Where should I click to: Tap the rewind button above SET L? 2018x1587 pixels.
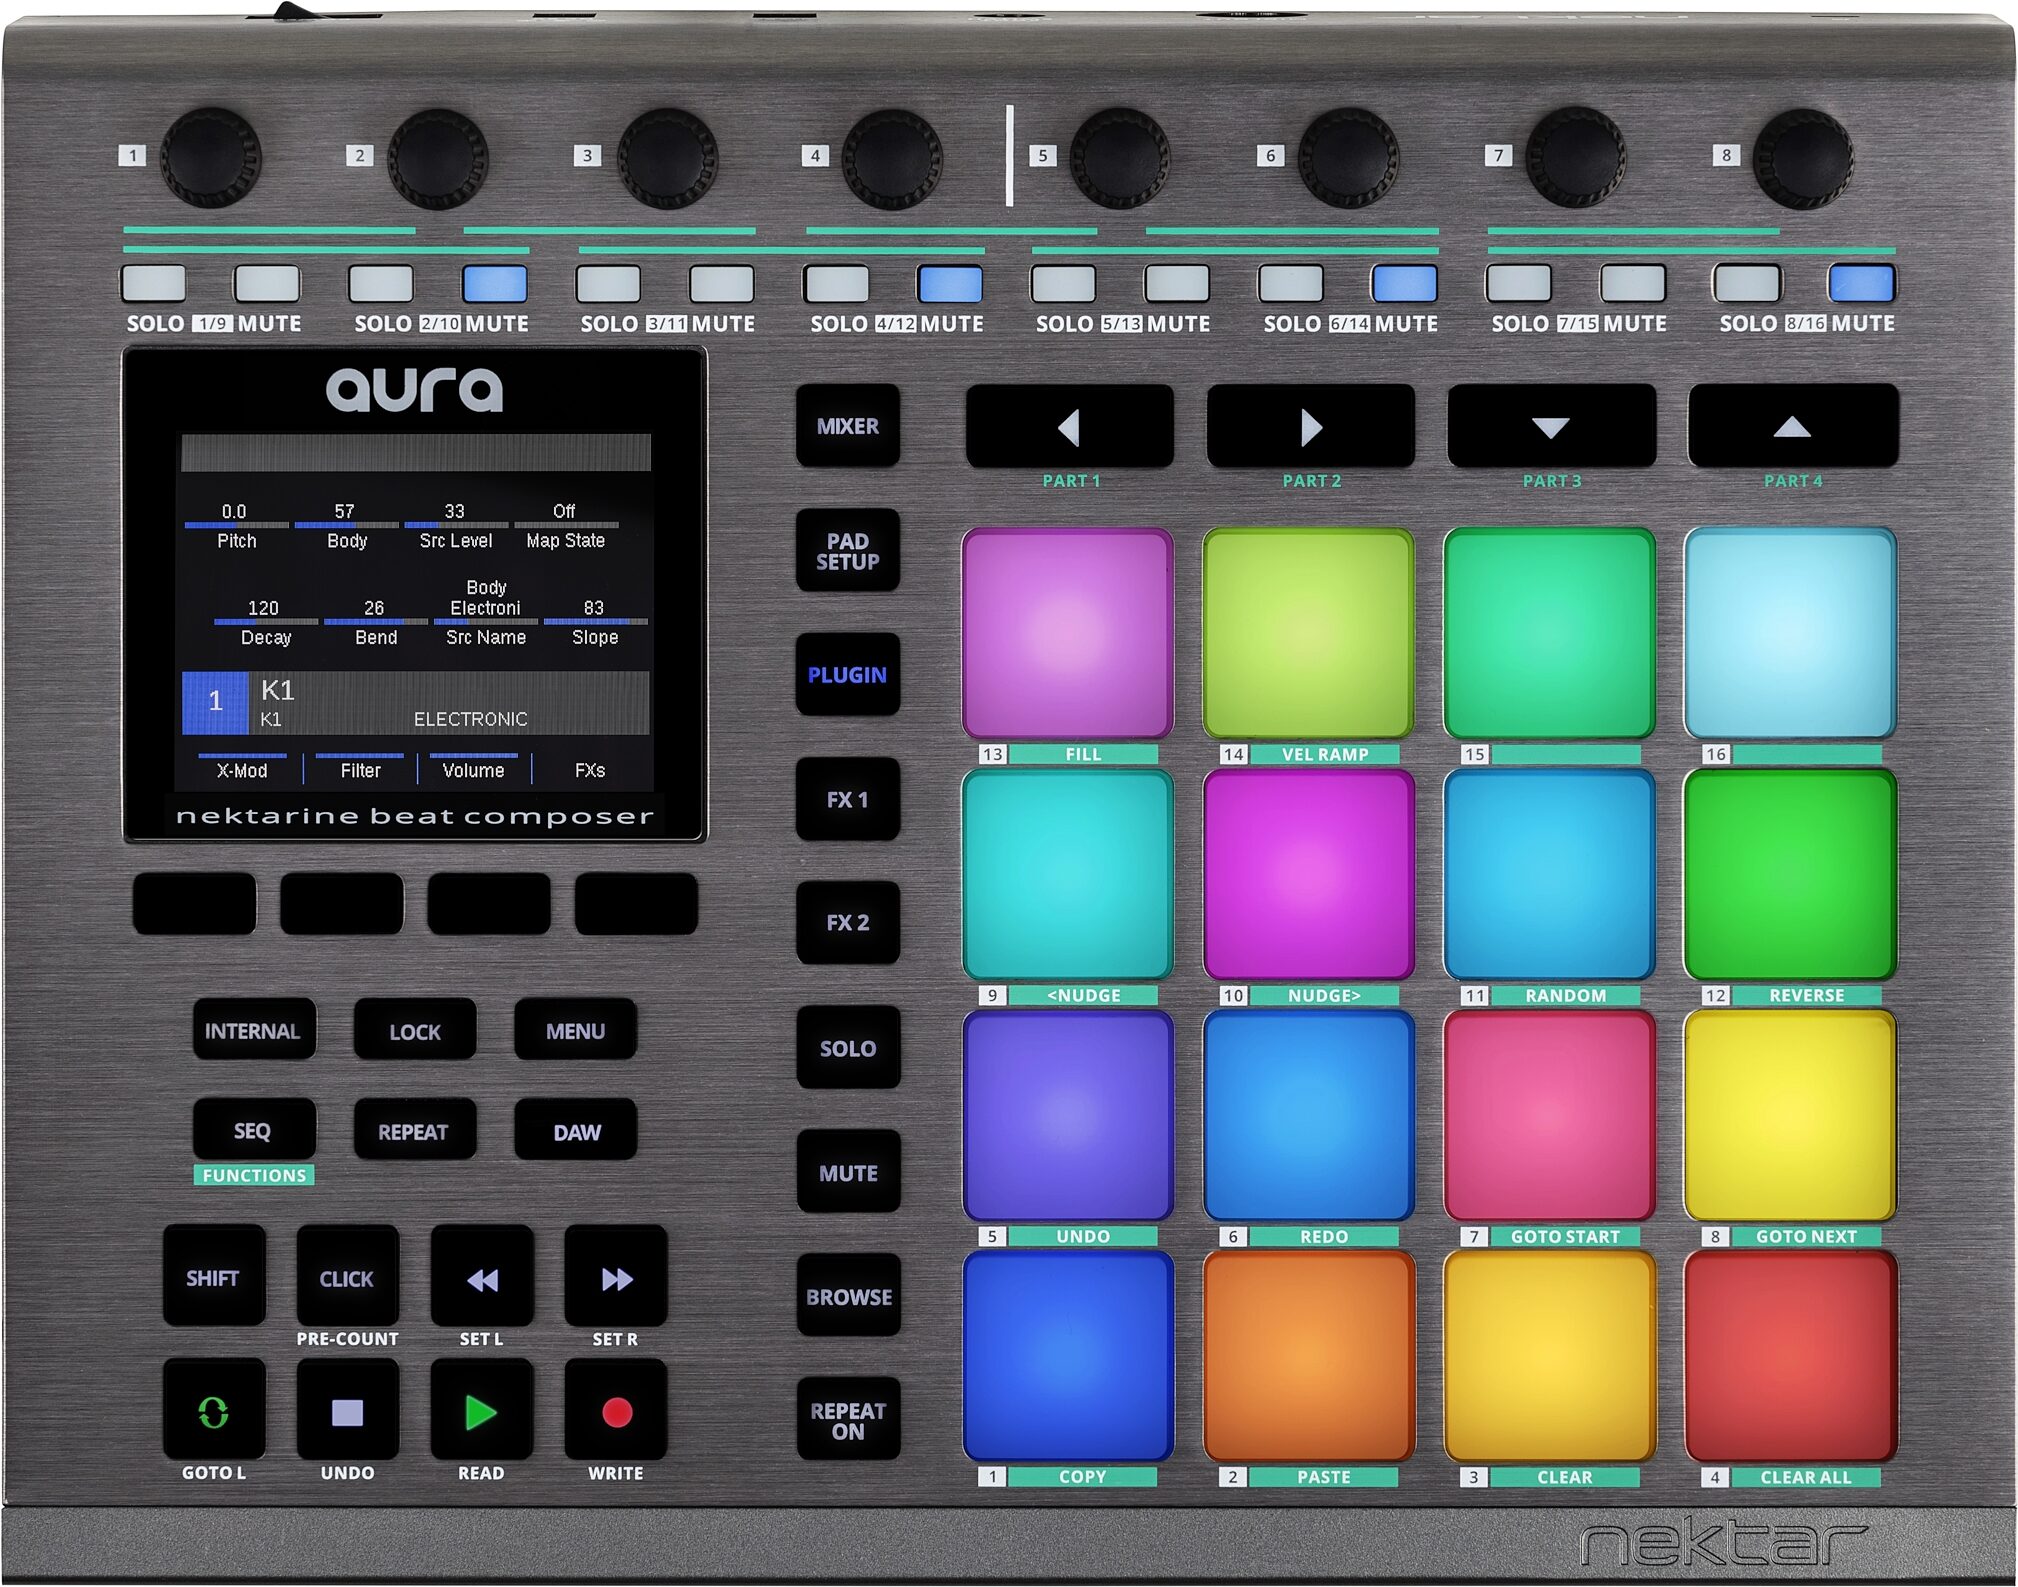tap(481, 1277)
